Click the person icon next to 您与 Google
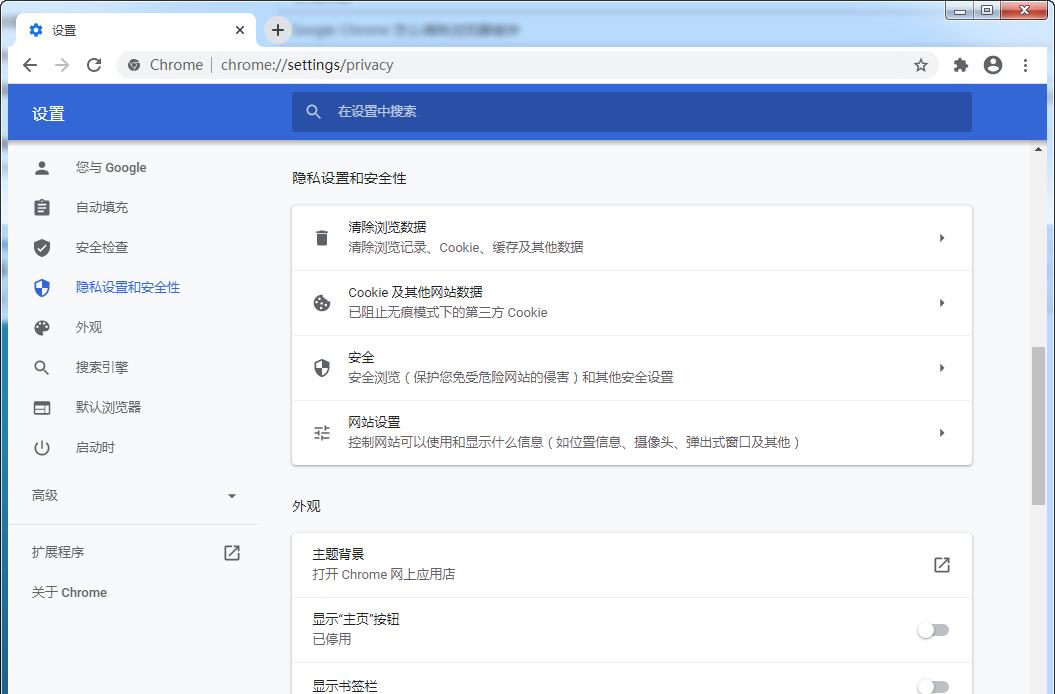 [42, 168]
